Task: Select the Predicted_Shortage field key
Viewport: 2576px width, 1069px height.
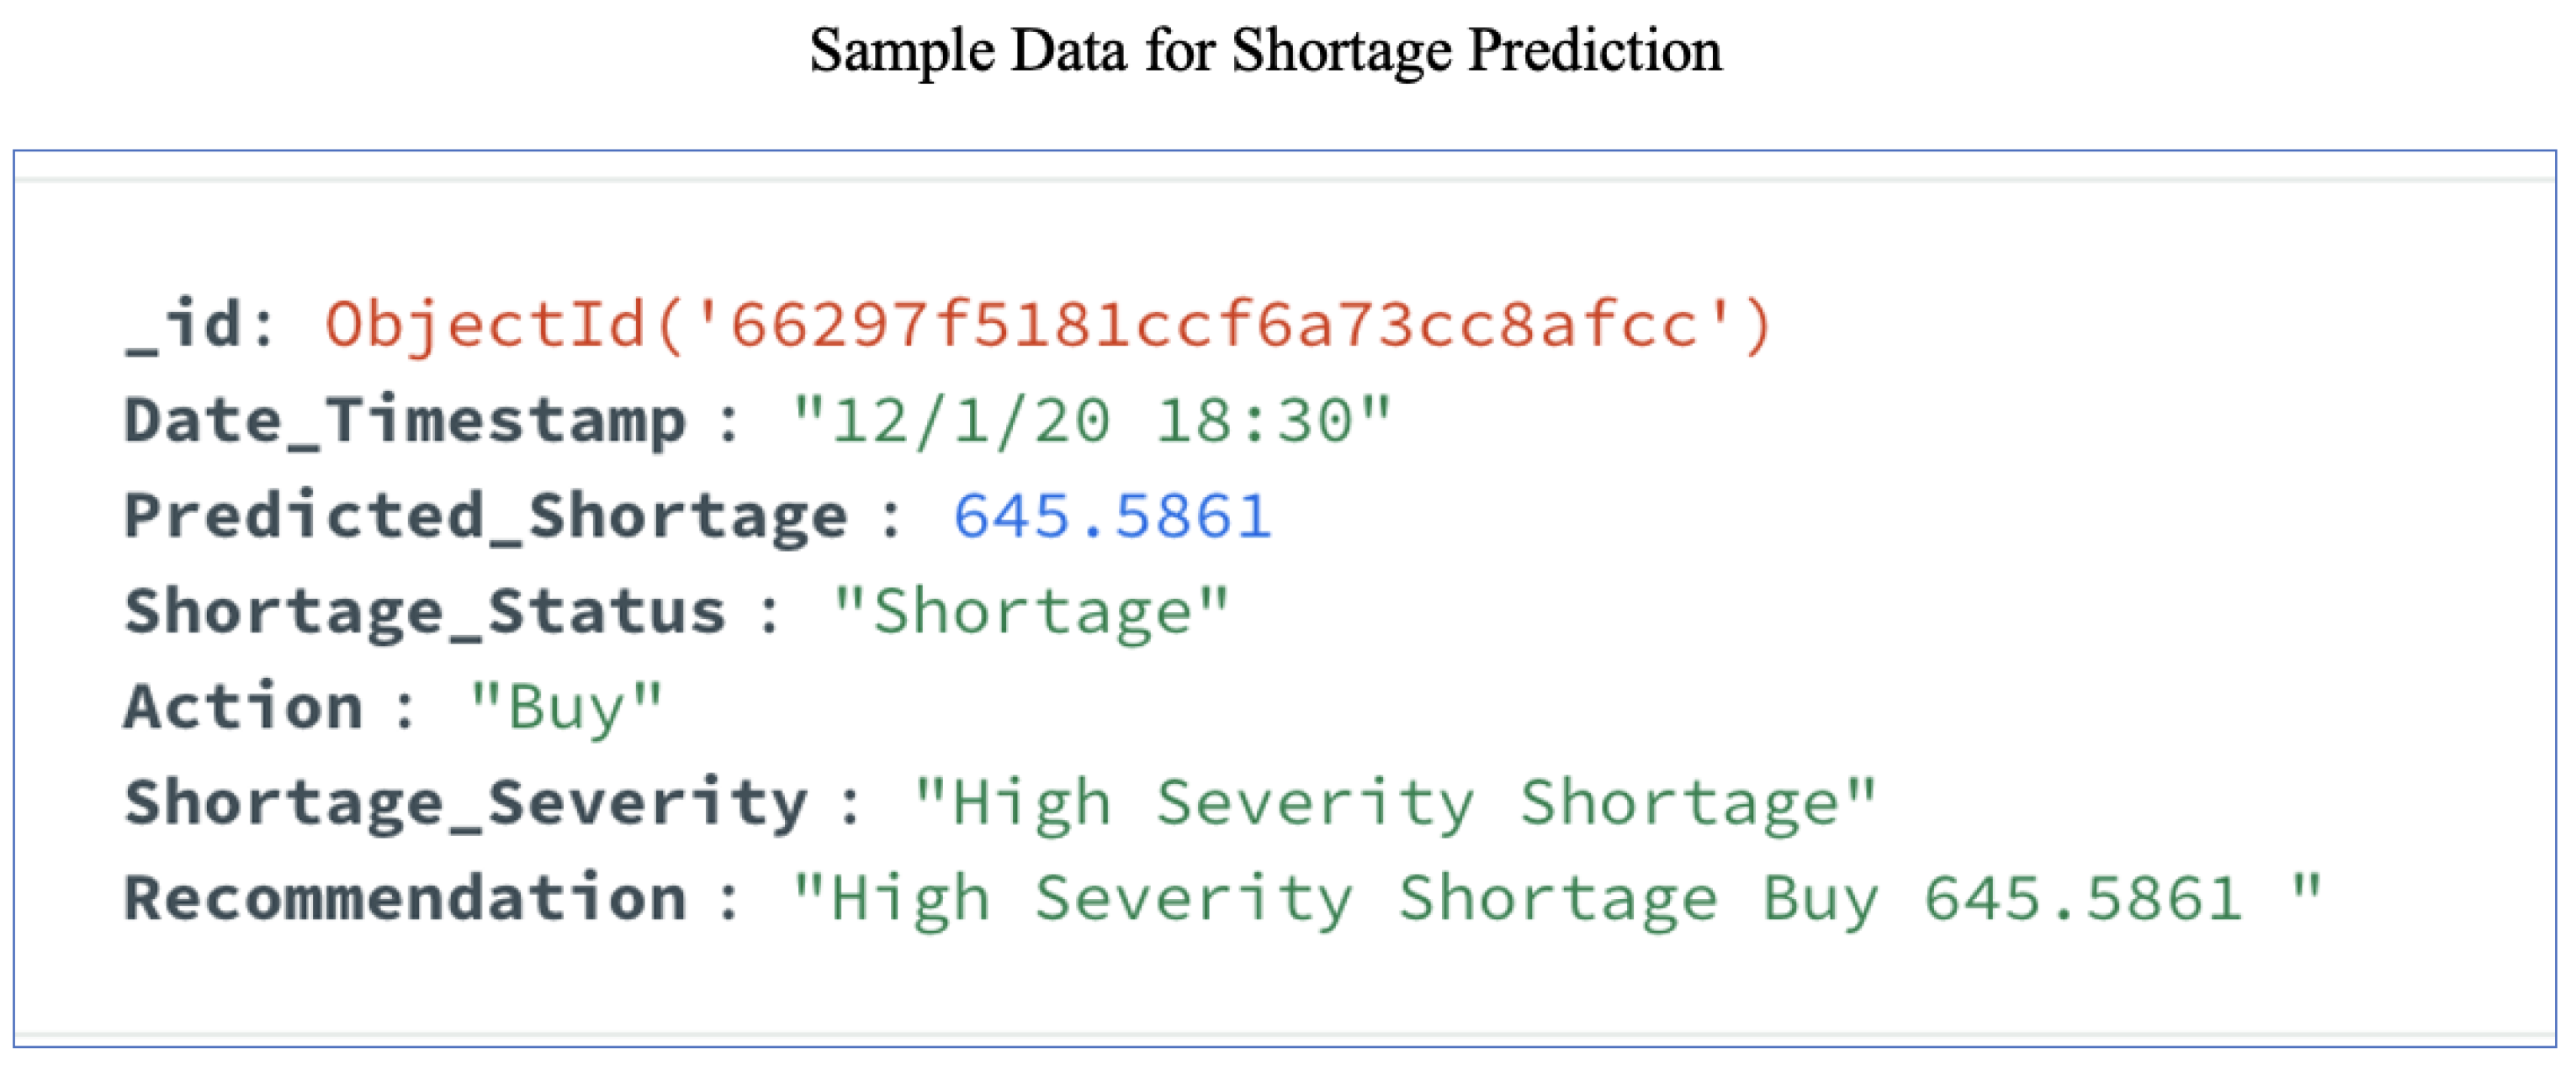Action: click(485, 517)
